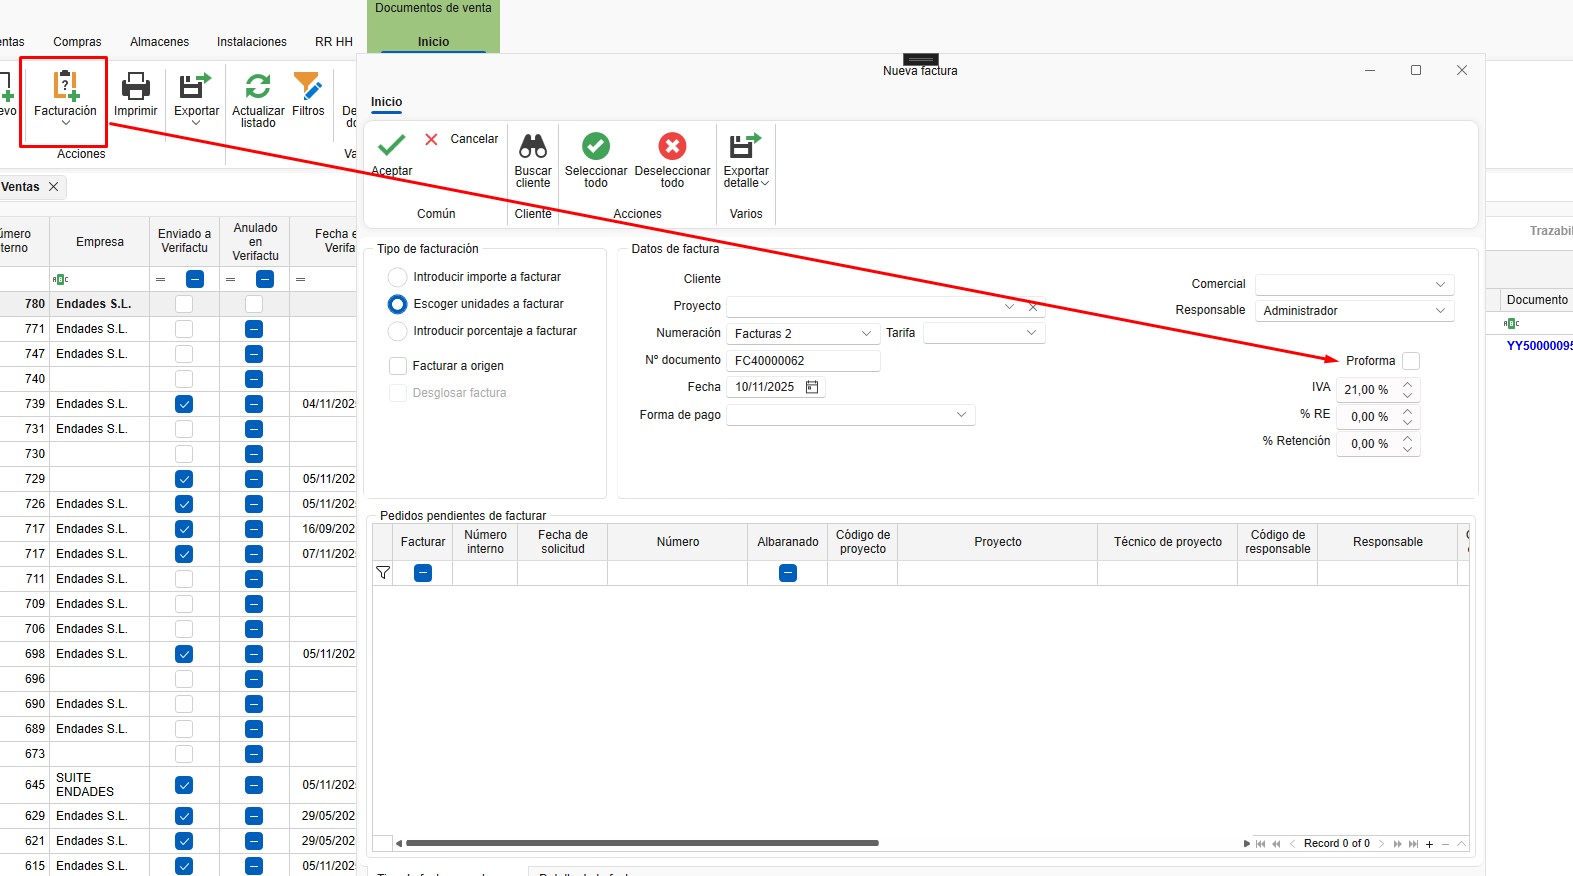1573x876 pixels.
Task: Click the green Aceptar checkmark
Action: click(x=392, y=147)
